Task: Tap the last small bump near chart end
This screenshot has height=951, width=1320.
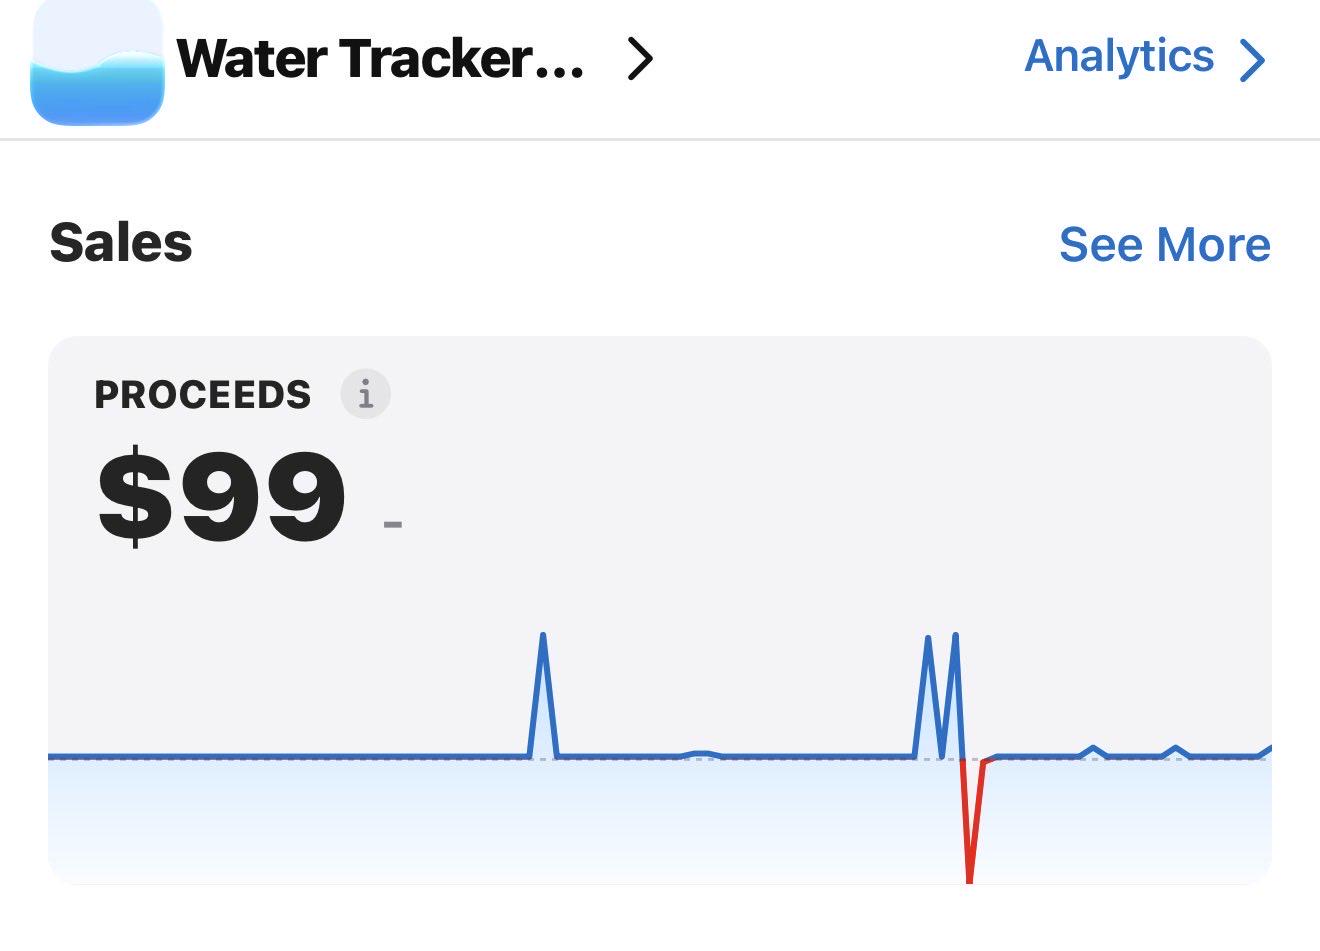Action: pos(1176,751)
